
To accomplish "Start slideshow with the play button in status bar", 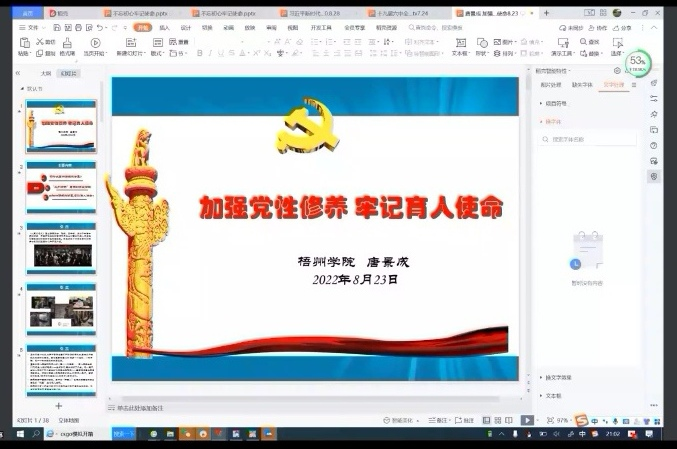I will 527,420.
